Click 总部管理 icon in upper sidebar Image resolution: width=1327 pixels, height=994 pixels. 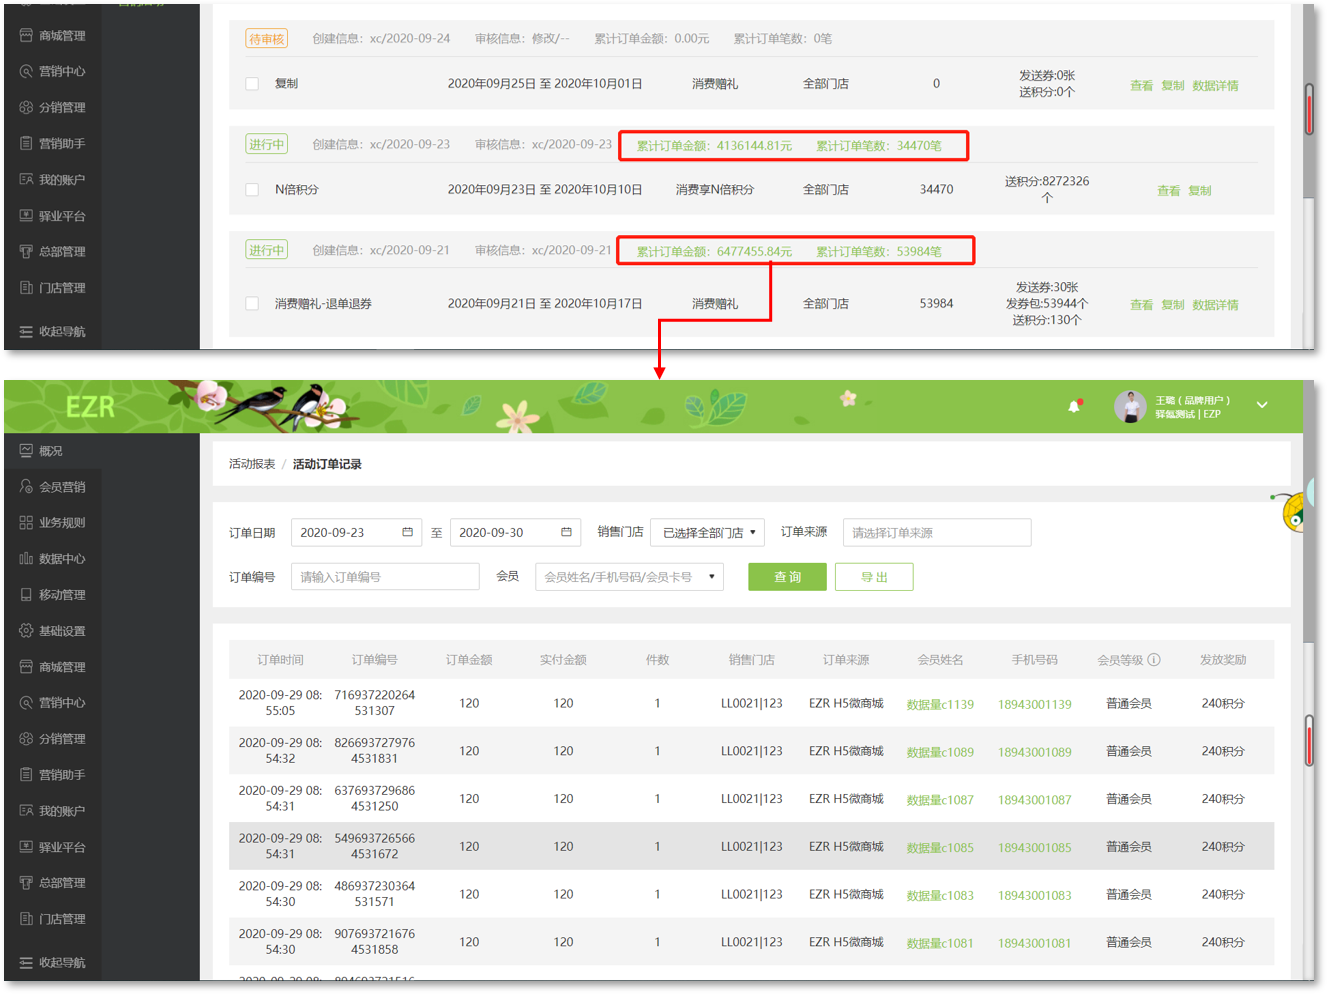click(26, 251)
